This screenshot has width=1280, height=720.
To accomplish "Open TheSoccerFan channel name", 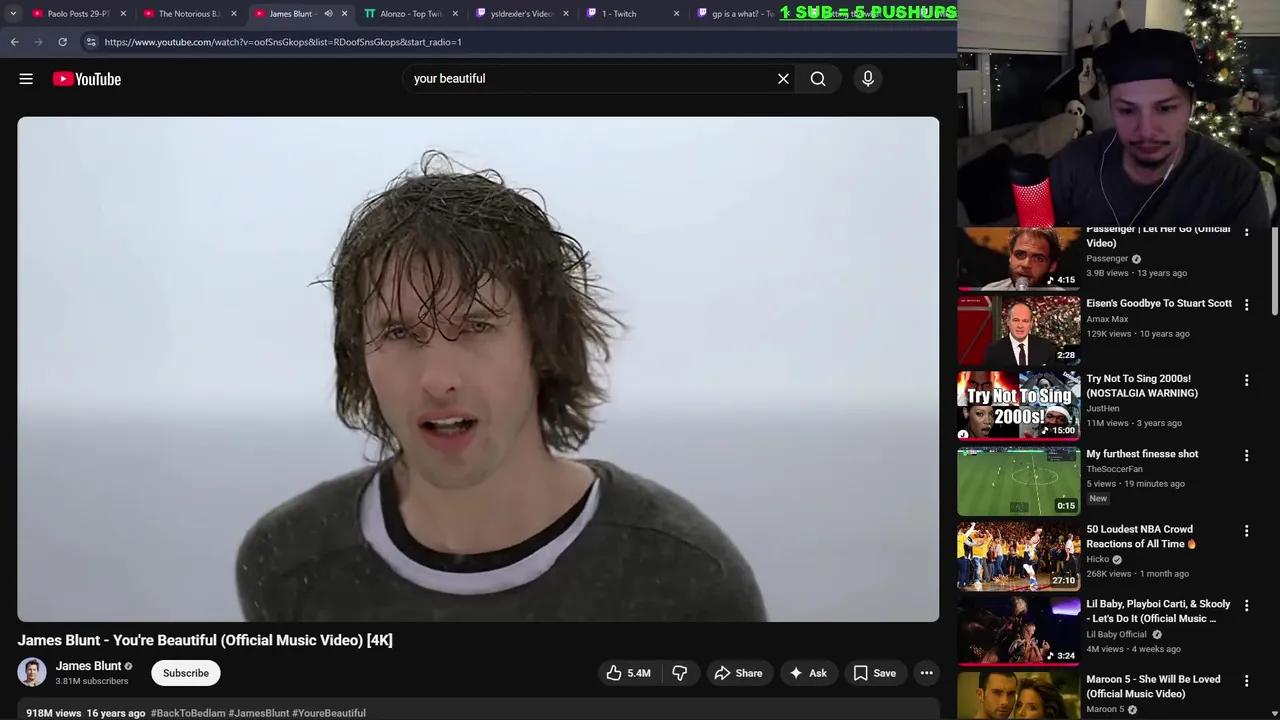I will (1114, 469).
